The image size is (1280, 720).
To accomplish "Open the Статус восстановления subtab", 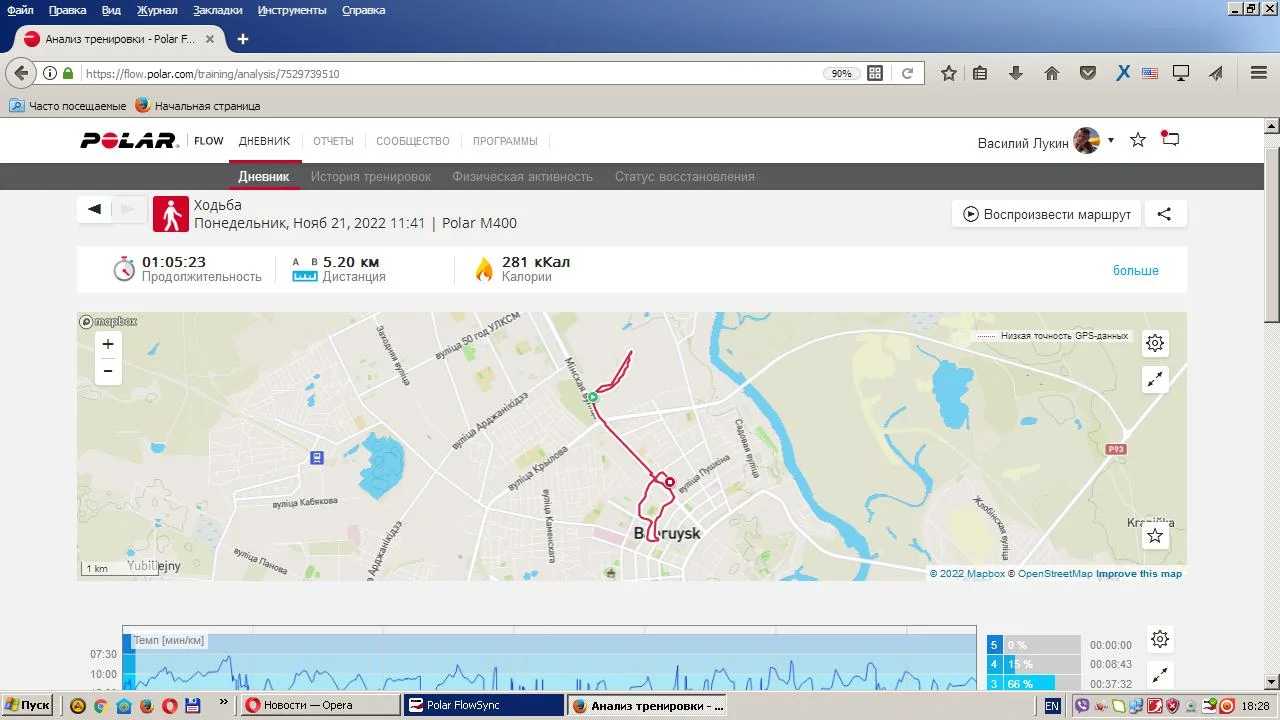I will coord(685,177).
